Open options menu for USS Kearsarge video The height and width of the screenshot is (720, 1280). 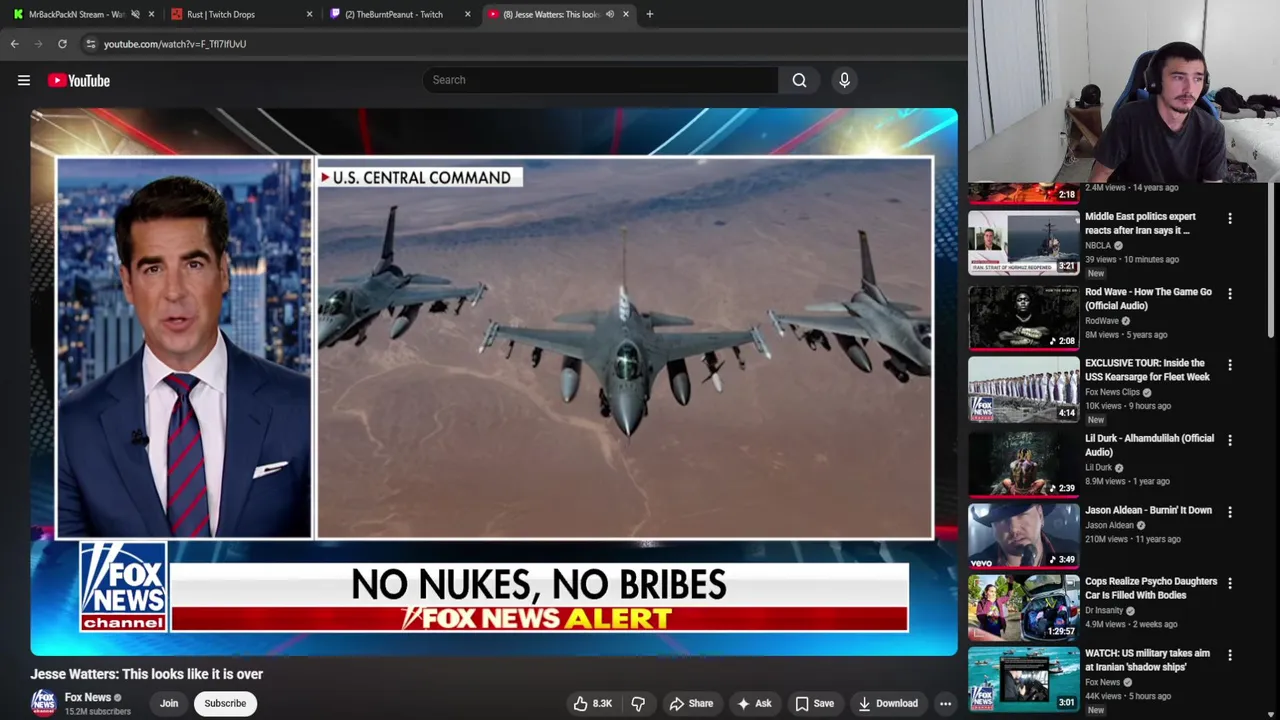[1230, 365]
